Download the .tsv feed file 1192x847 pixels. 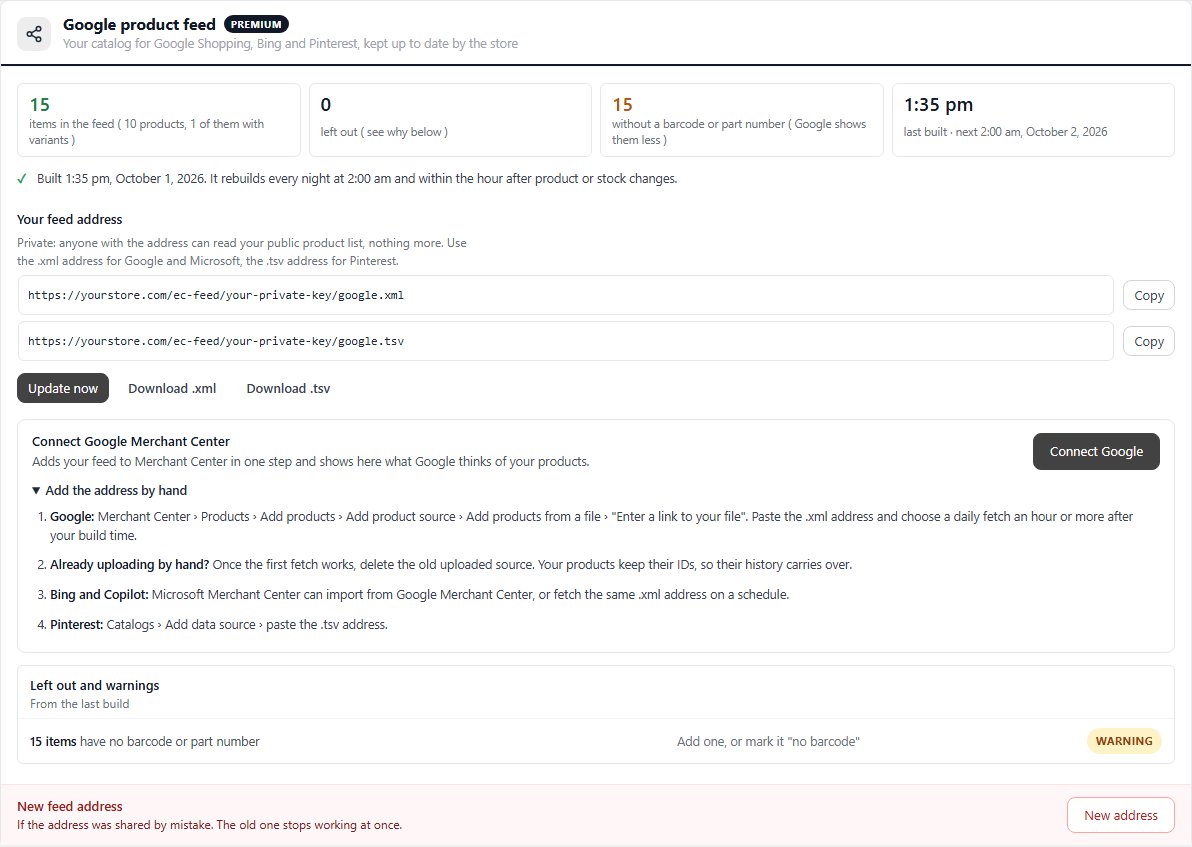[288, 389]
